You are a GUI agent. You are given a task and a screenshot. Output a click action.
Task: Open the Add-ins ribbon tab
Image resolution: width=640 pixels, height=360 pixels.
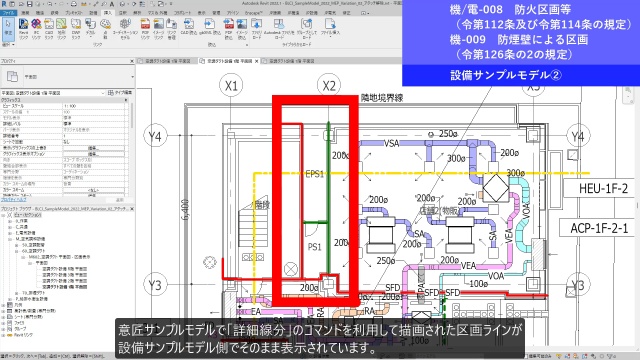[232, 13]
